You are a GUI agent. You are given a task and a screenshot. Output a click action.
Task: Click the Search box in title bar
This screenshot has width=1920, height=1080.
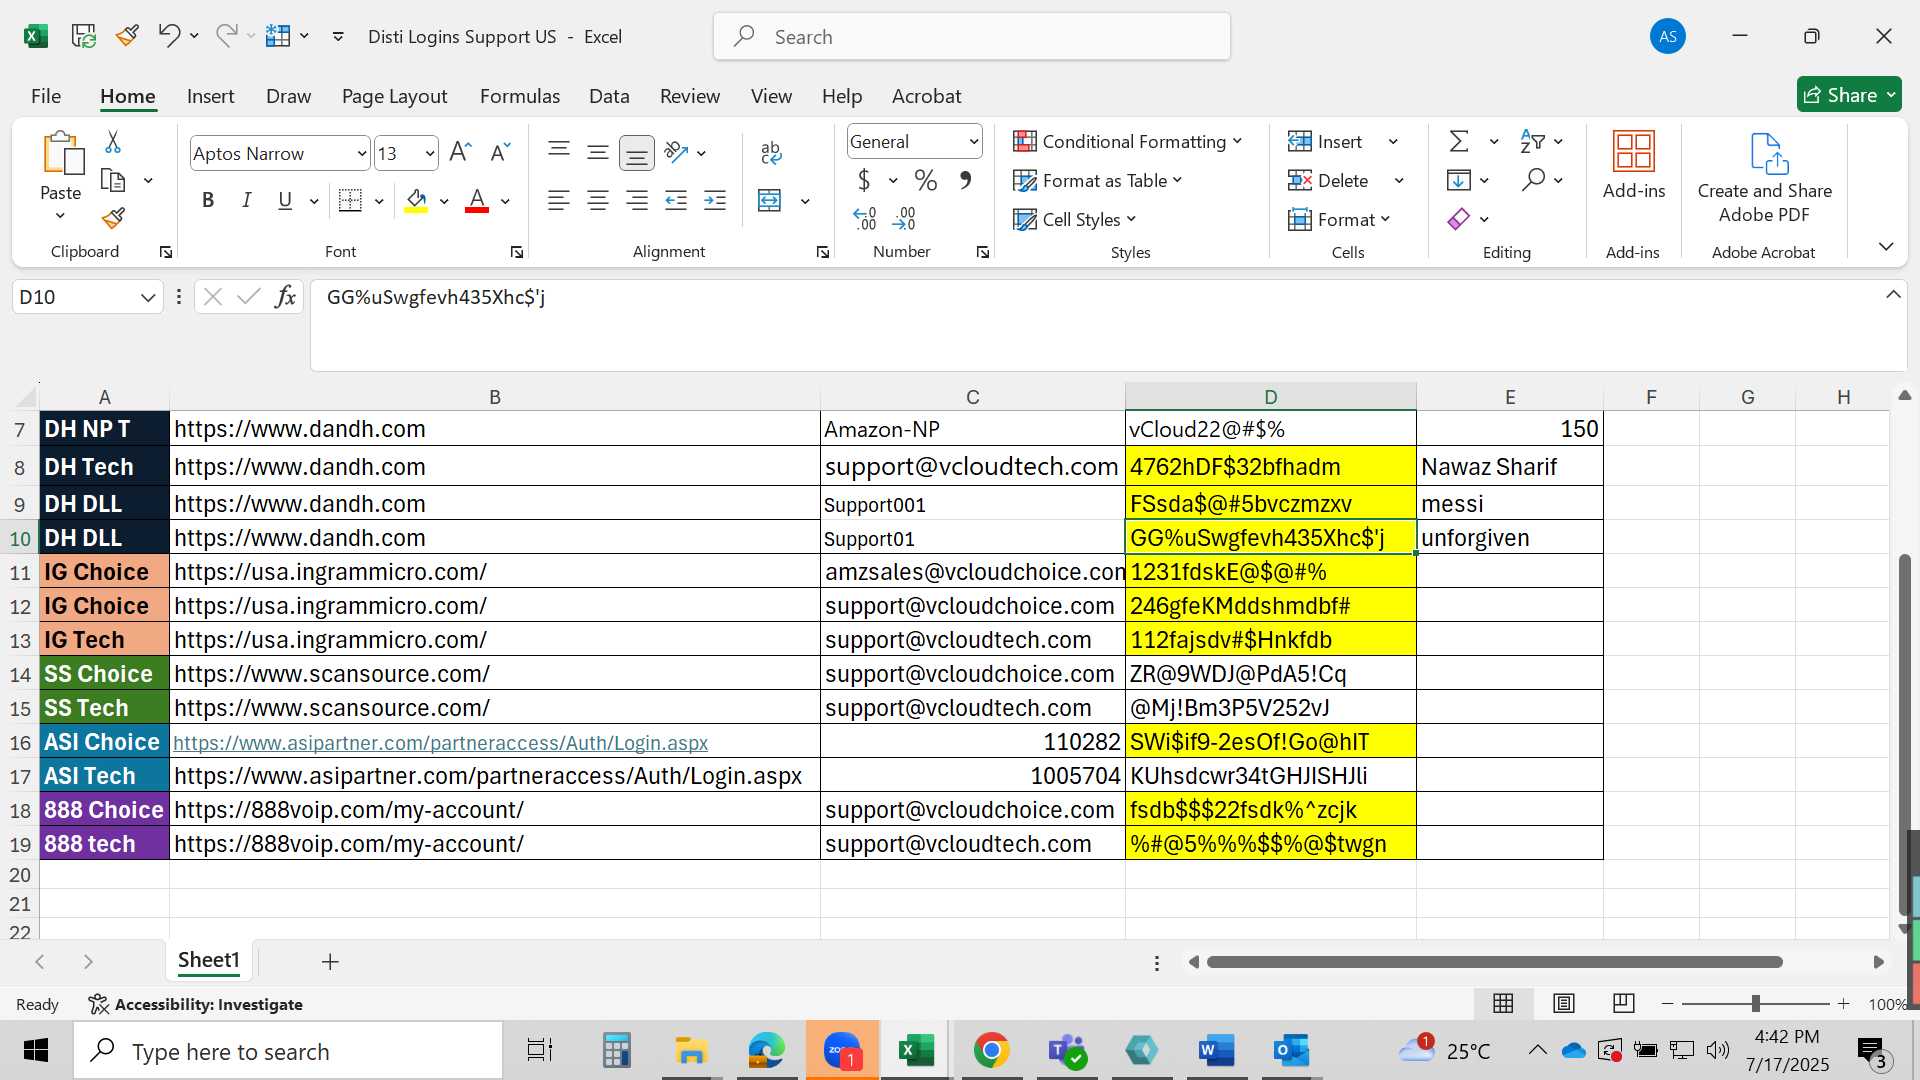click(x=972, y=37)
